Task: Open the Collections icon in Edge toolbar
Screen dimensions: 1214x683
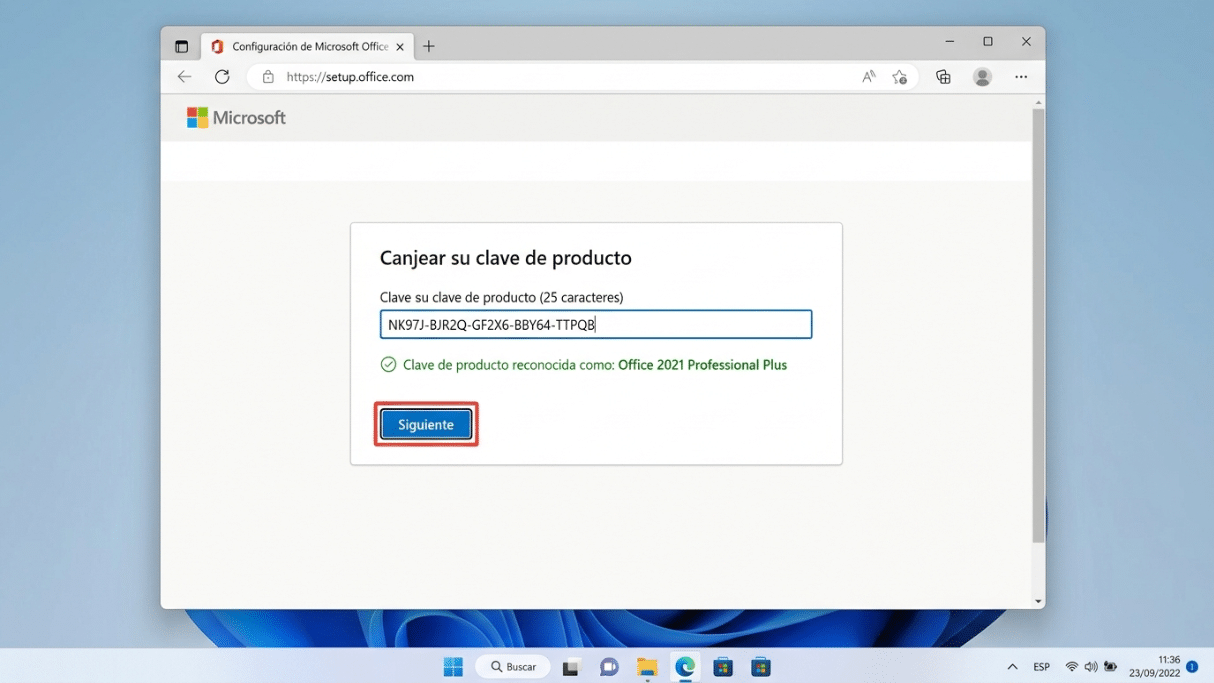Action: point(942,76)
